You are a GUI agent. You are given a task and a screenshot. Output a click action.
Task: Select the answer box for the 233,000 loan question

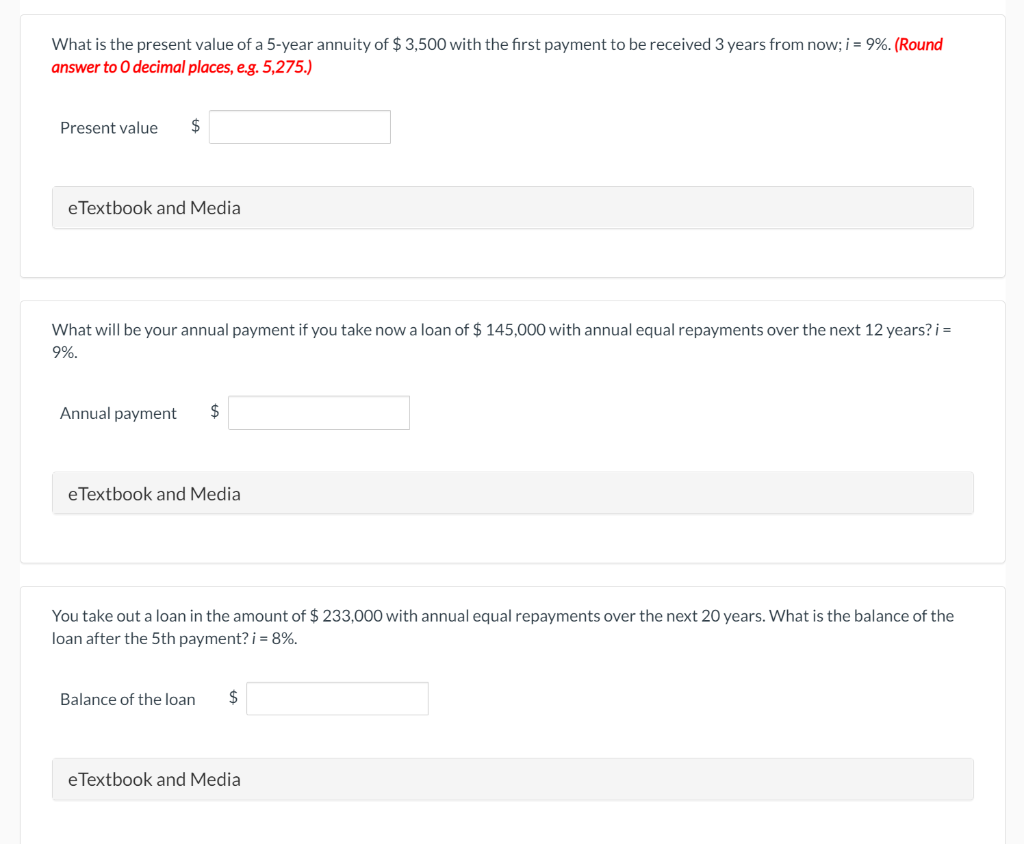coord(337,698)
